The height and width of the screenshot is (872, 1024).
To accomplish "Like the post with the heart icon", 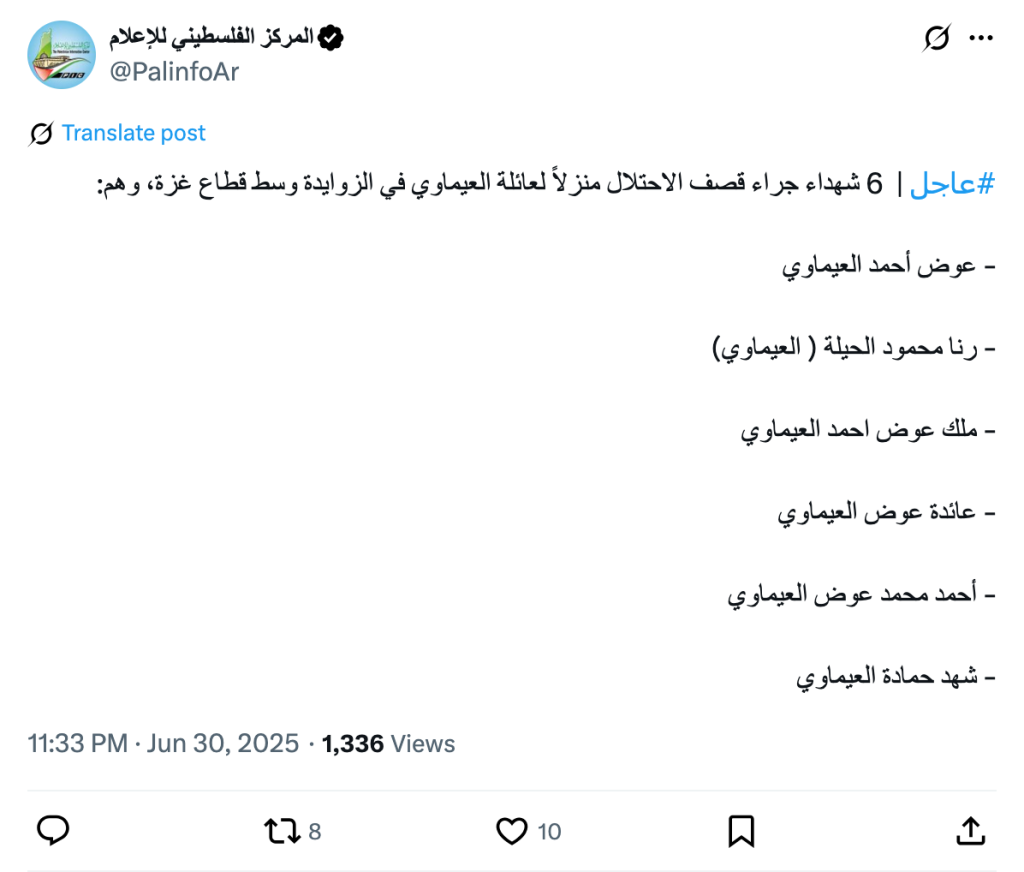I will click(511, 830).
